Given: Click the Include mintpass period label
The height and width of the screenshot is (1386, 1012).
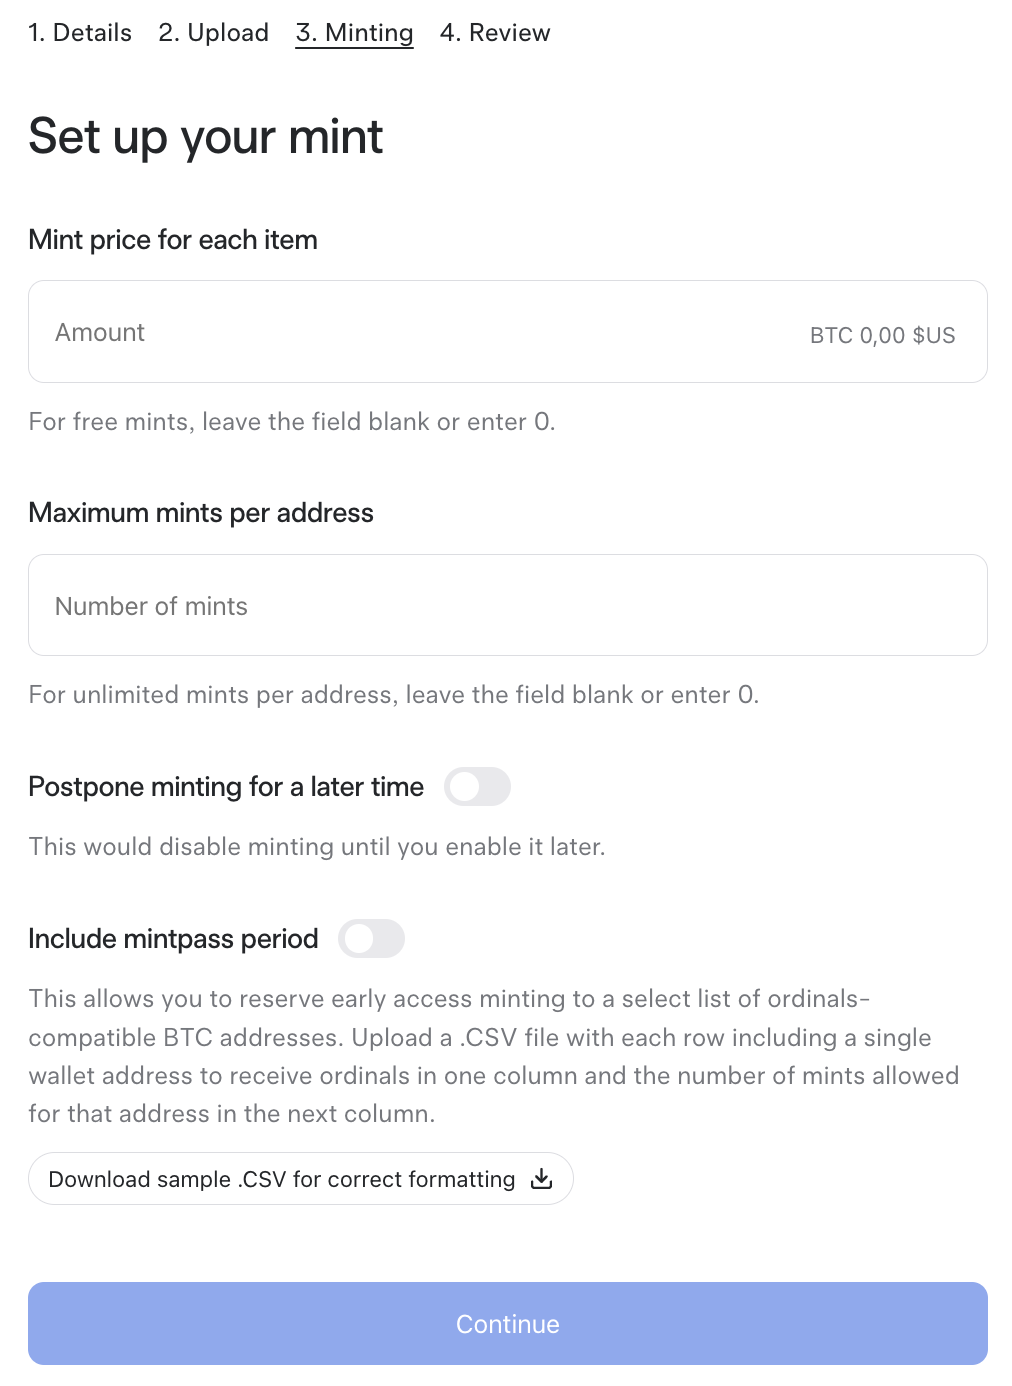Looking at the screenshot, I should pos(173,939).
